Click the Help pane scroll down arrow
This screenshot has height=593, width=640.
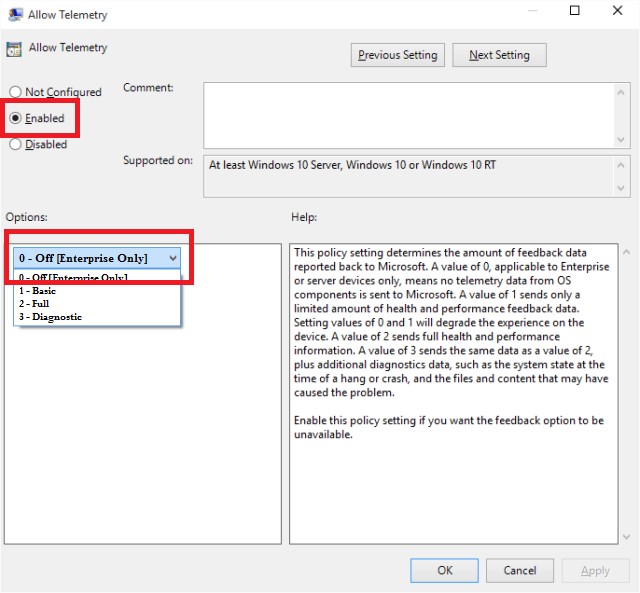[627, 537]
